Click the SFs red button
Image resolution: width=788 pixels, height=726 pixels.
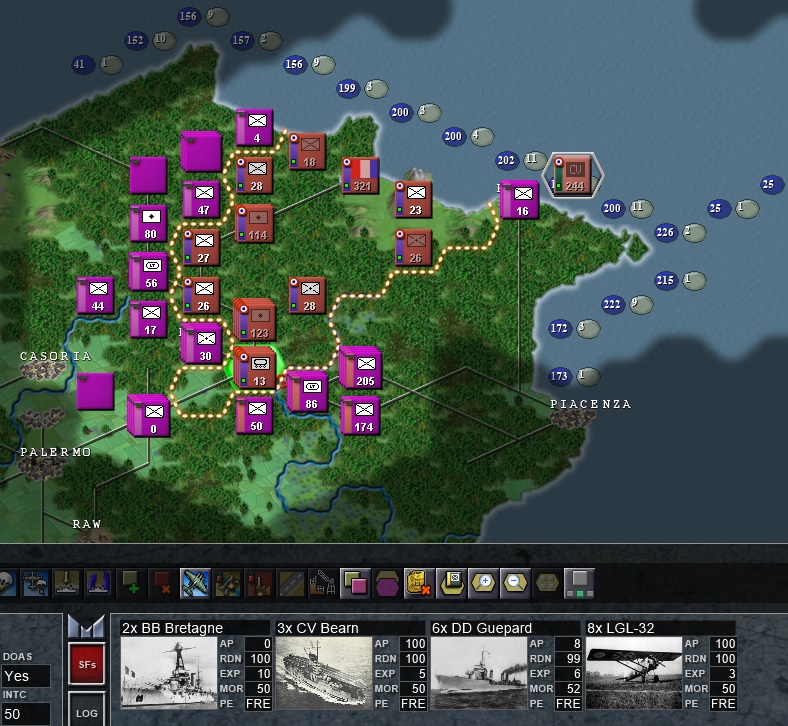point(86,664)
